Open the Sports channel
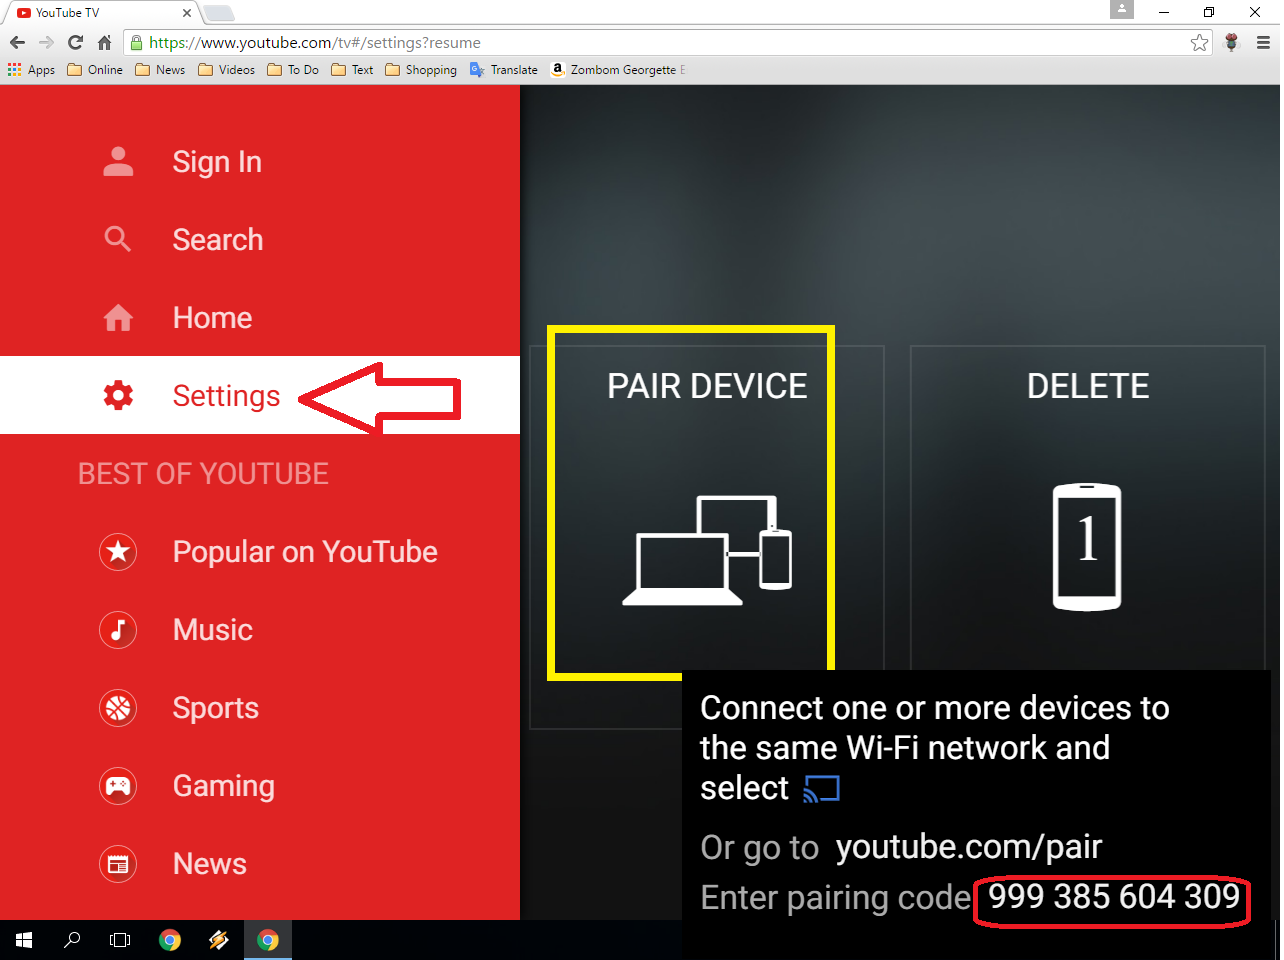Viewport: 1284px width, 960px height. click(260, 708)
